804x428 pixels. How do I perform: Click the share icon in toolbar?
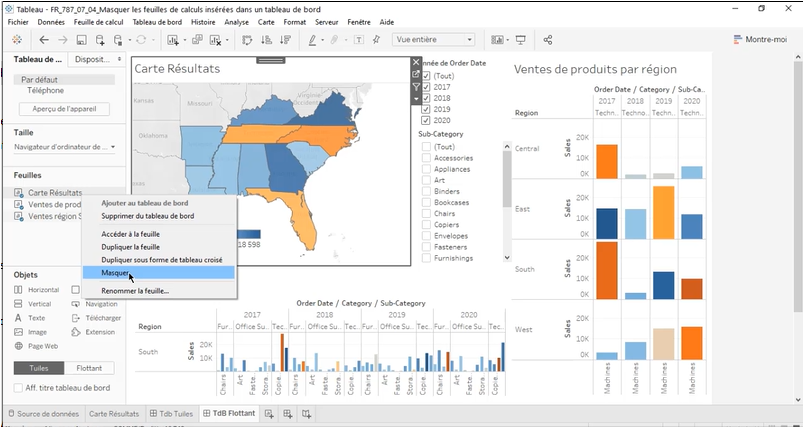pos(548,40)
